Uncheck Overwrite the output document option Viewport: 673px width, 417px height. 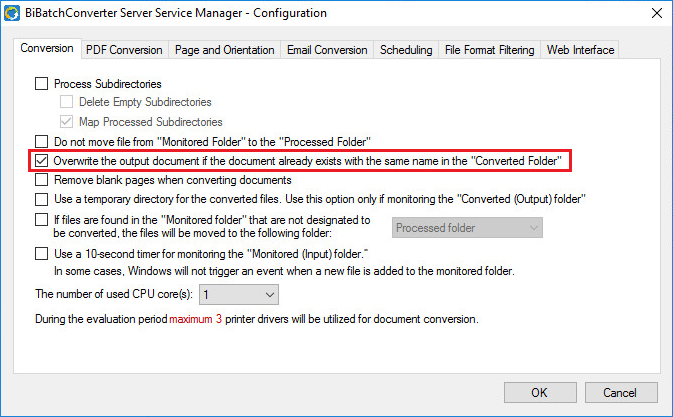42,161
